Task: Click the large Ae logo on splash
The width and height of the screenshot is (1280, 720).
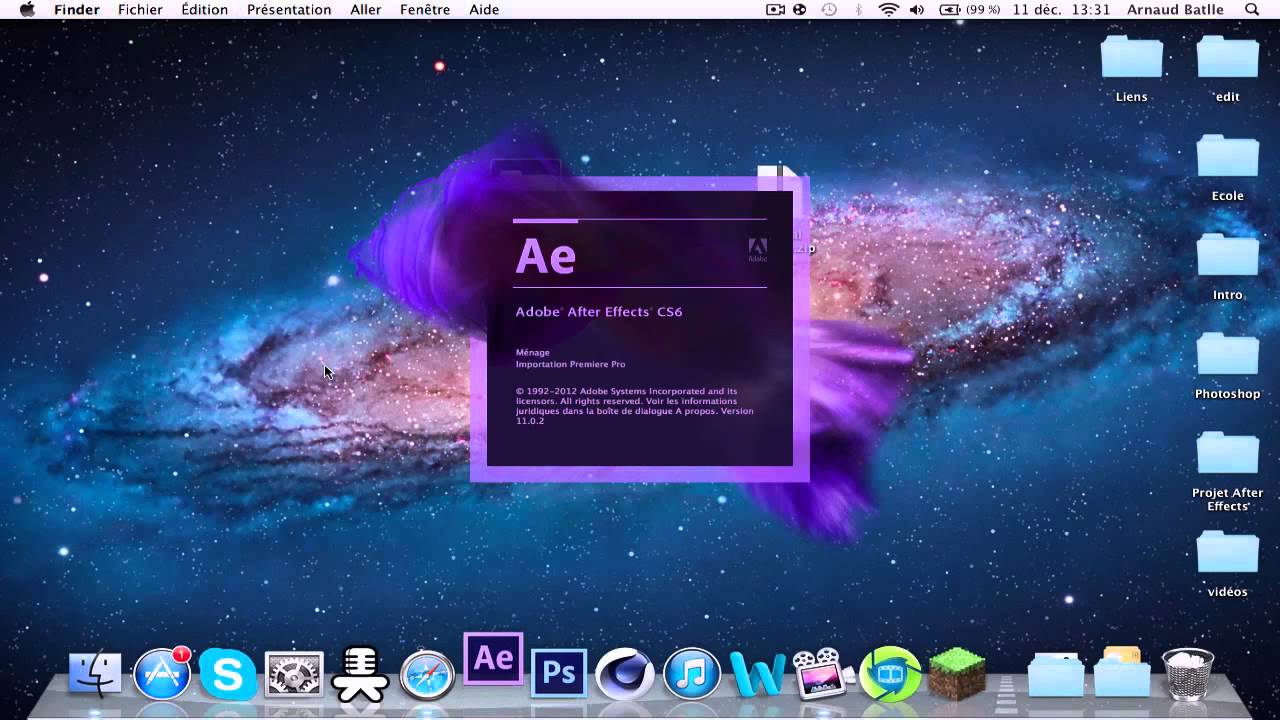Action: (546, 257)
